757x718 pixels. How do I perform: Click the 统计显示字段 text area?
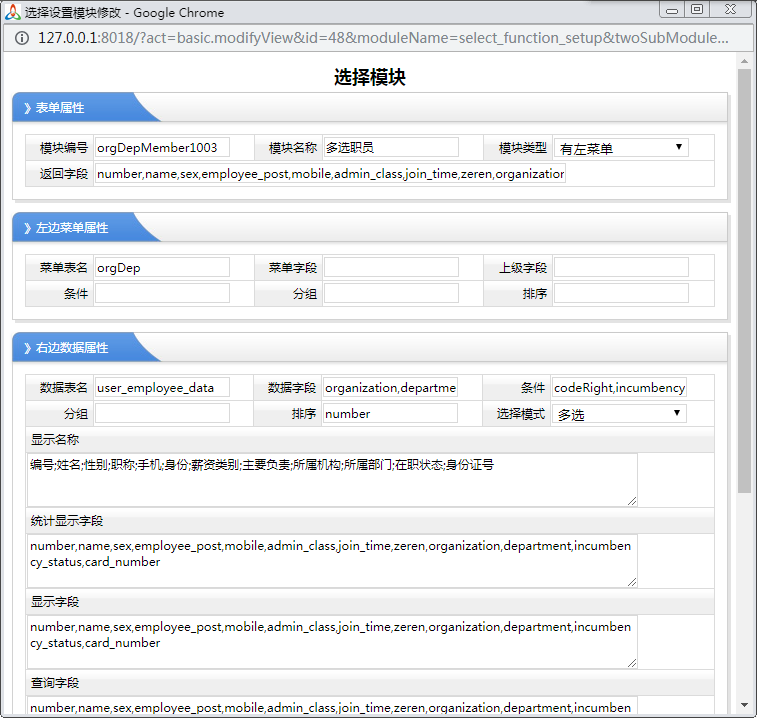332,560
